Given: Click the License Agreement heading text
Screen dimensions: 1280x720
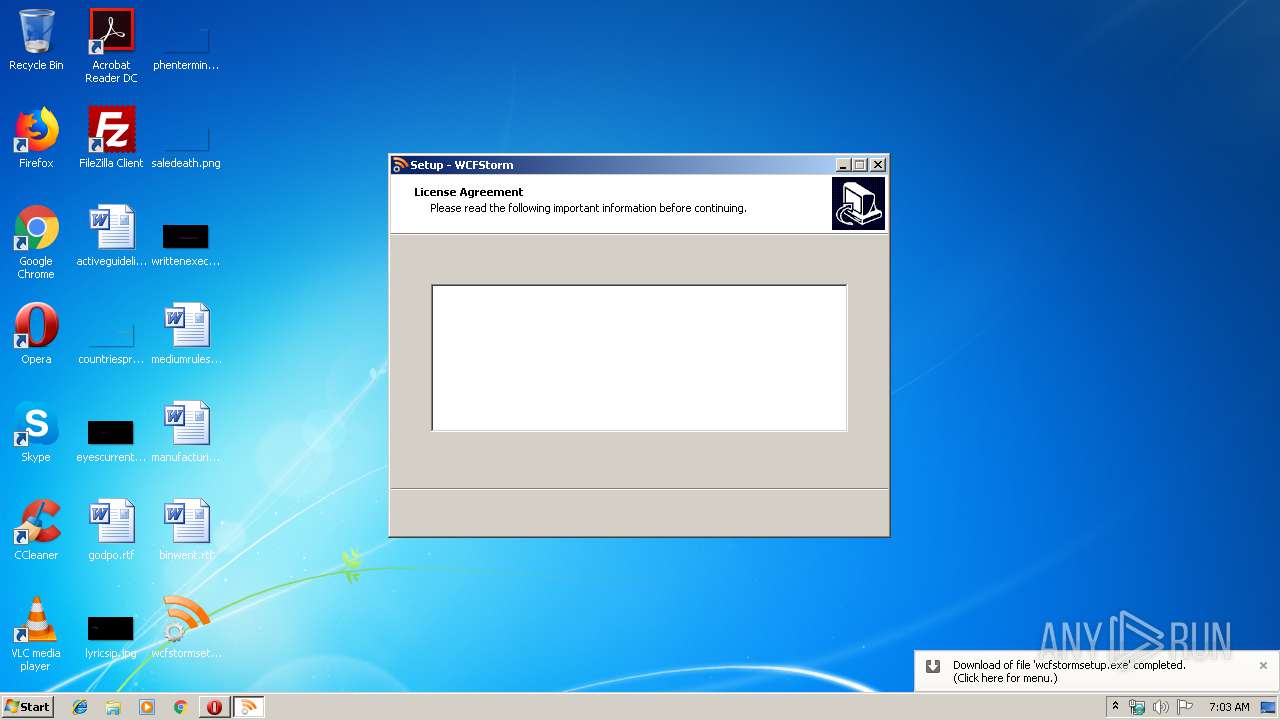Looking at the screenshot, I should (468, 192).
